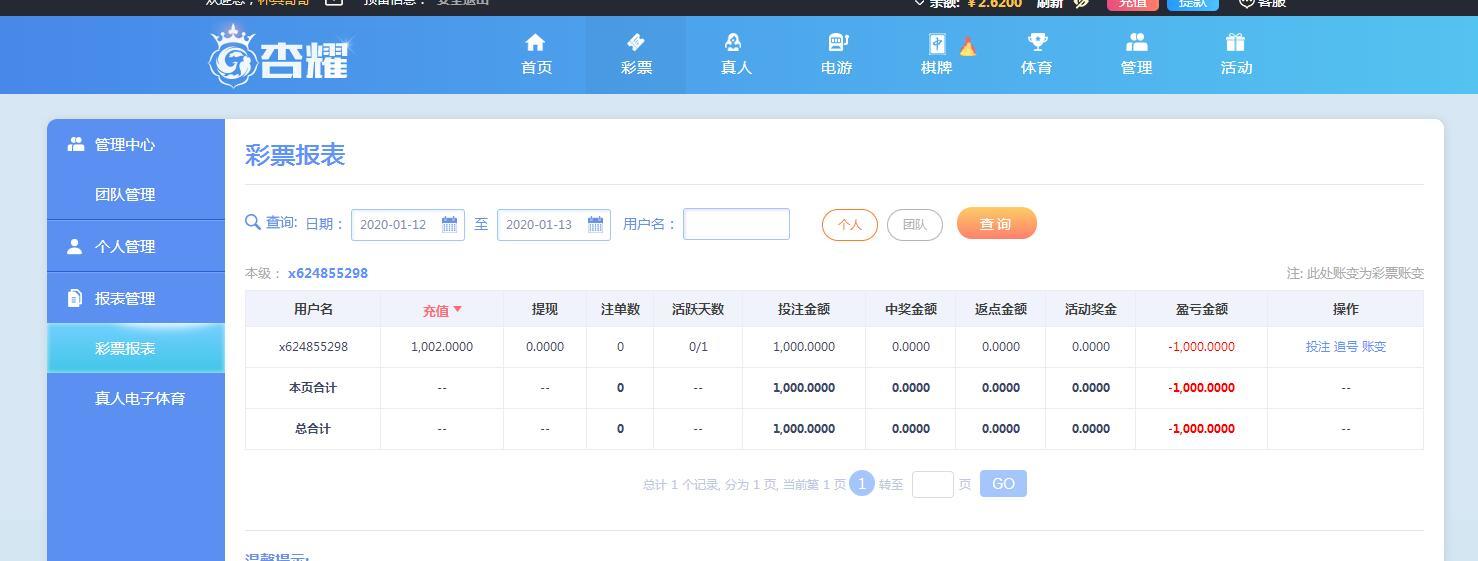1478x561 pixels.
Task: Click page number 1 in pagination
Action: click(x=862, y=483)
